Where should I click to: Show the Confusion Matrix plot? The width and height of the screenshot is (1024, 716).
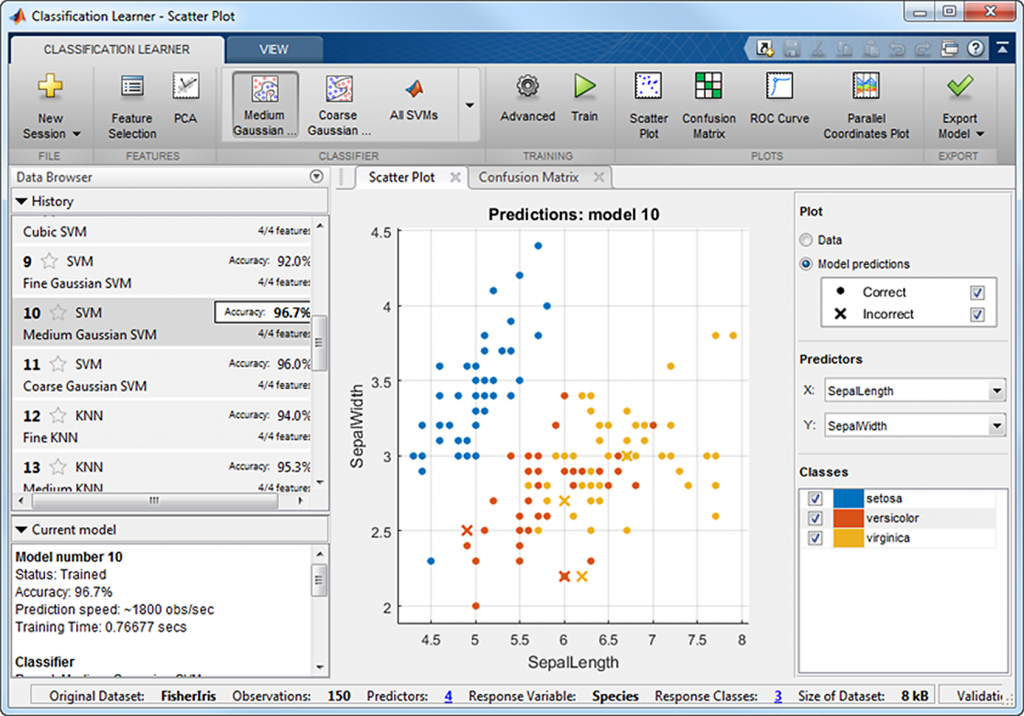point(709,88)
